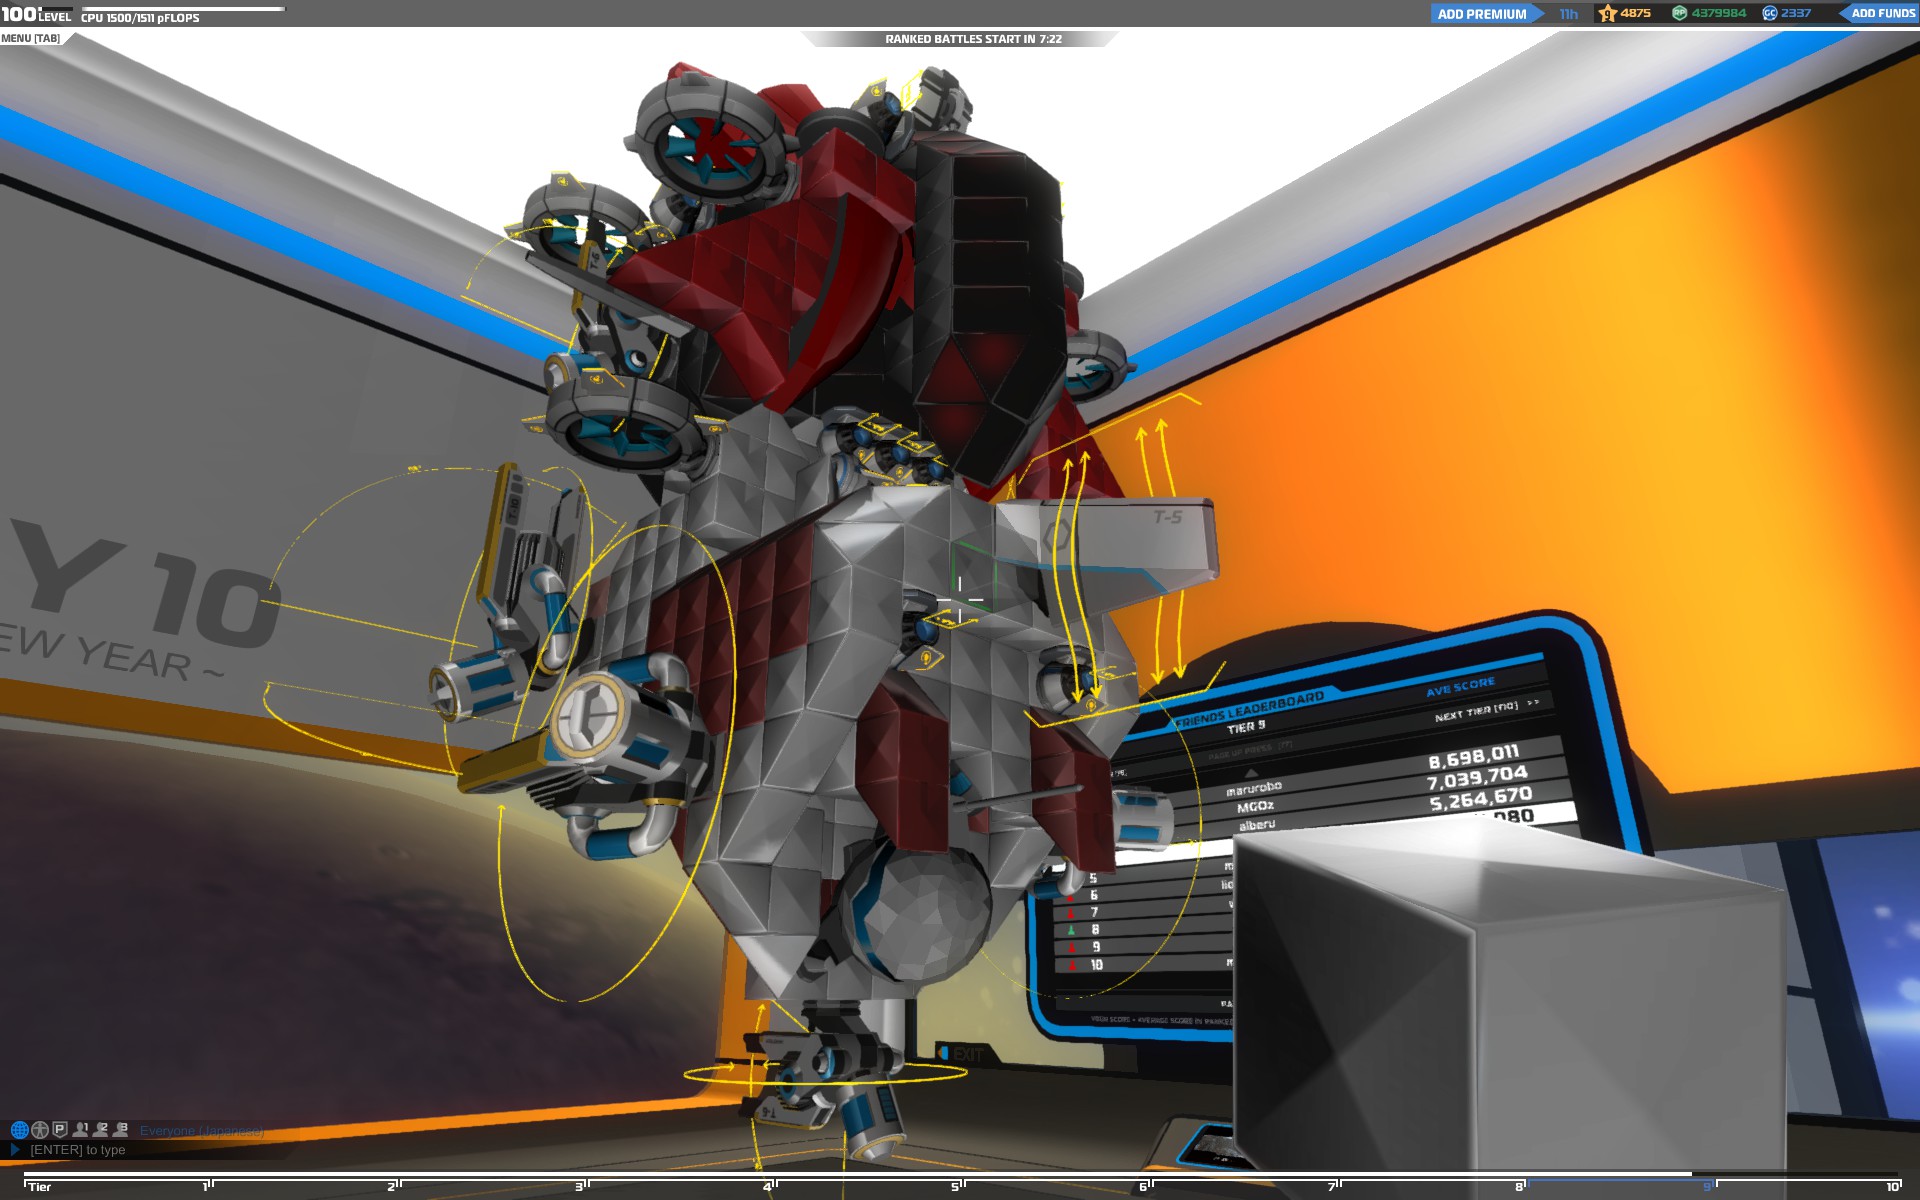Select the global chat globe icon
The height and width of the screenshot is (1200, 1920).
click(x=19, y=1130)
